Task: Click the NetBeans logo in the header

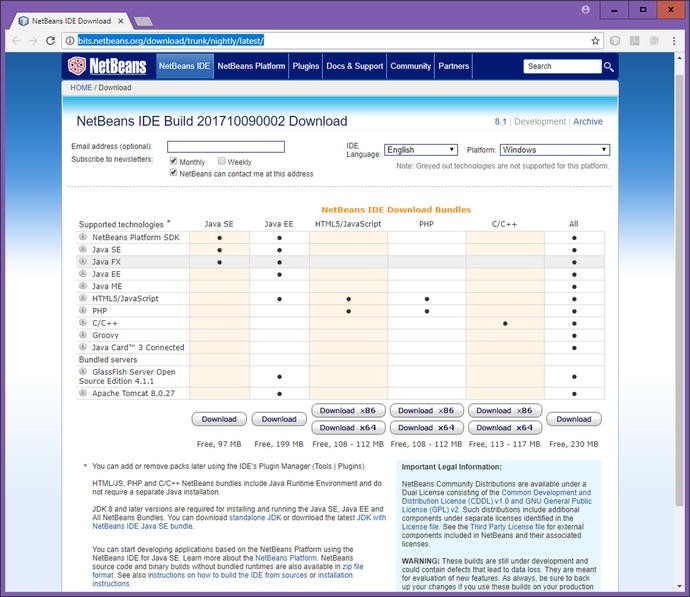Action: (x=107, y=66)
